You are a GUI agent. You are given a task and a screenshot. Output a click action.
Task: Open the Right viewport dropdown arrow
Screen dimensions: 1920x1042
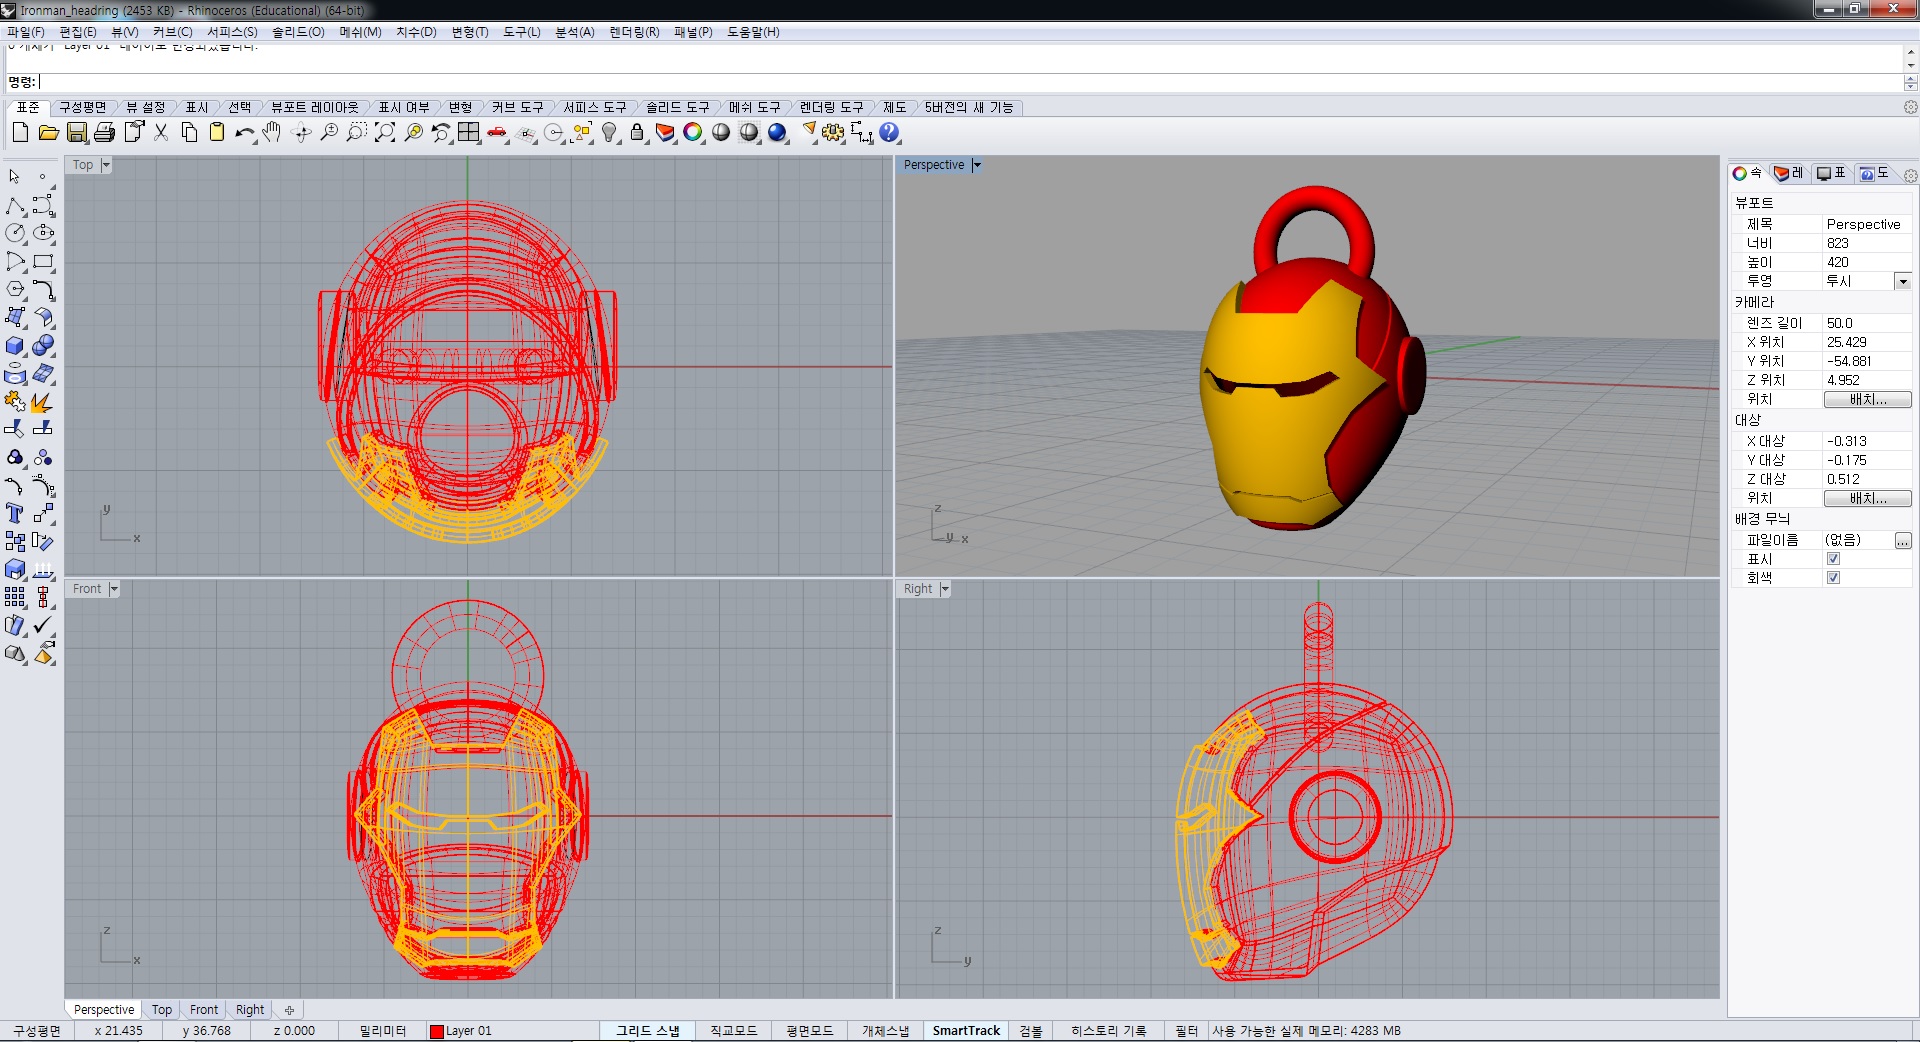click(945, 589)
